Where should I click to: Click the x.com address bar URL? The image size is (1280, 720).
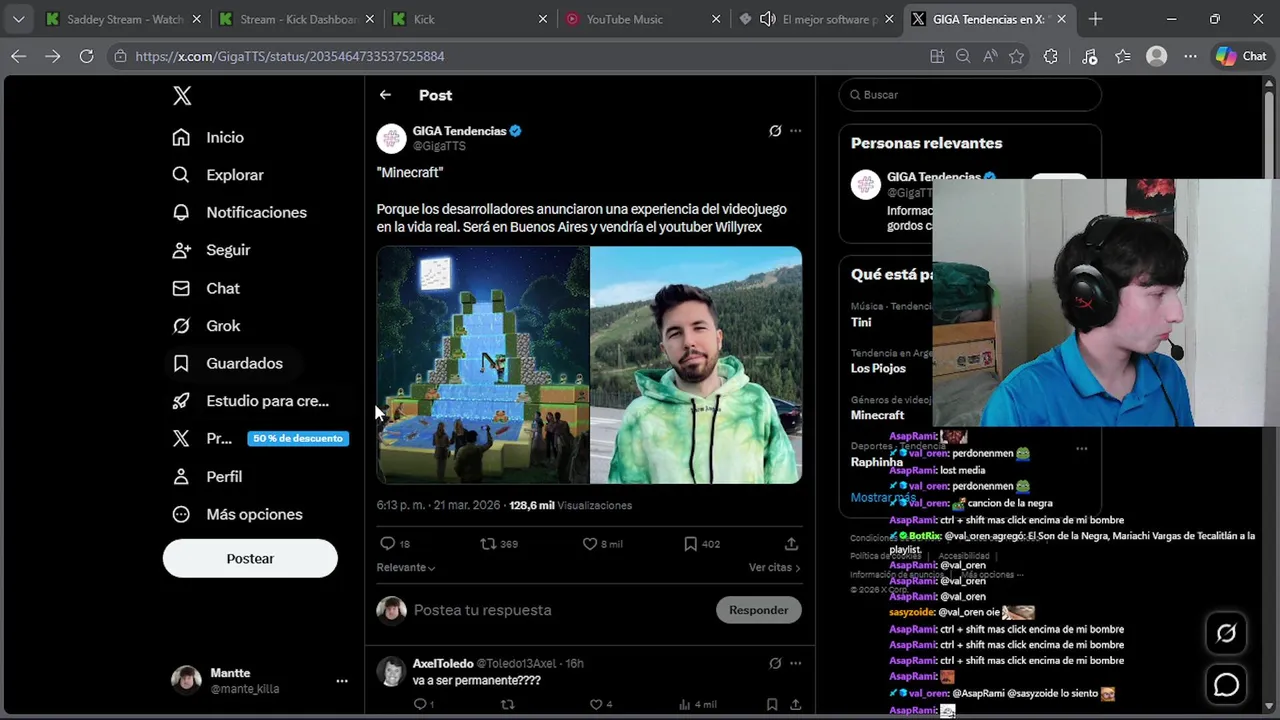[290, 57]
